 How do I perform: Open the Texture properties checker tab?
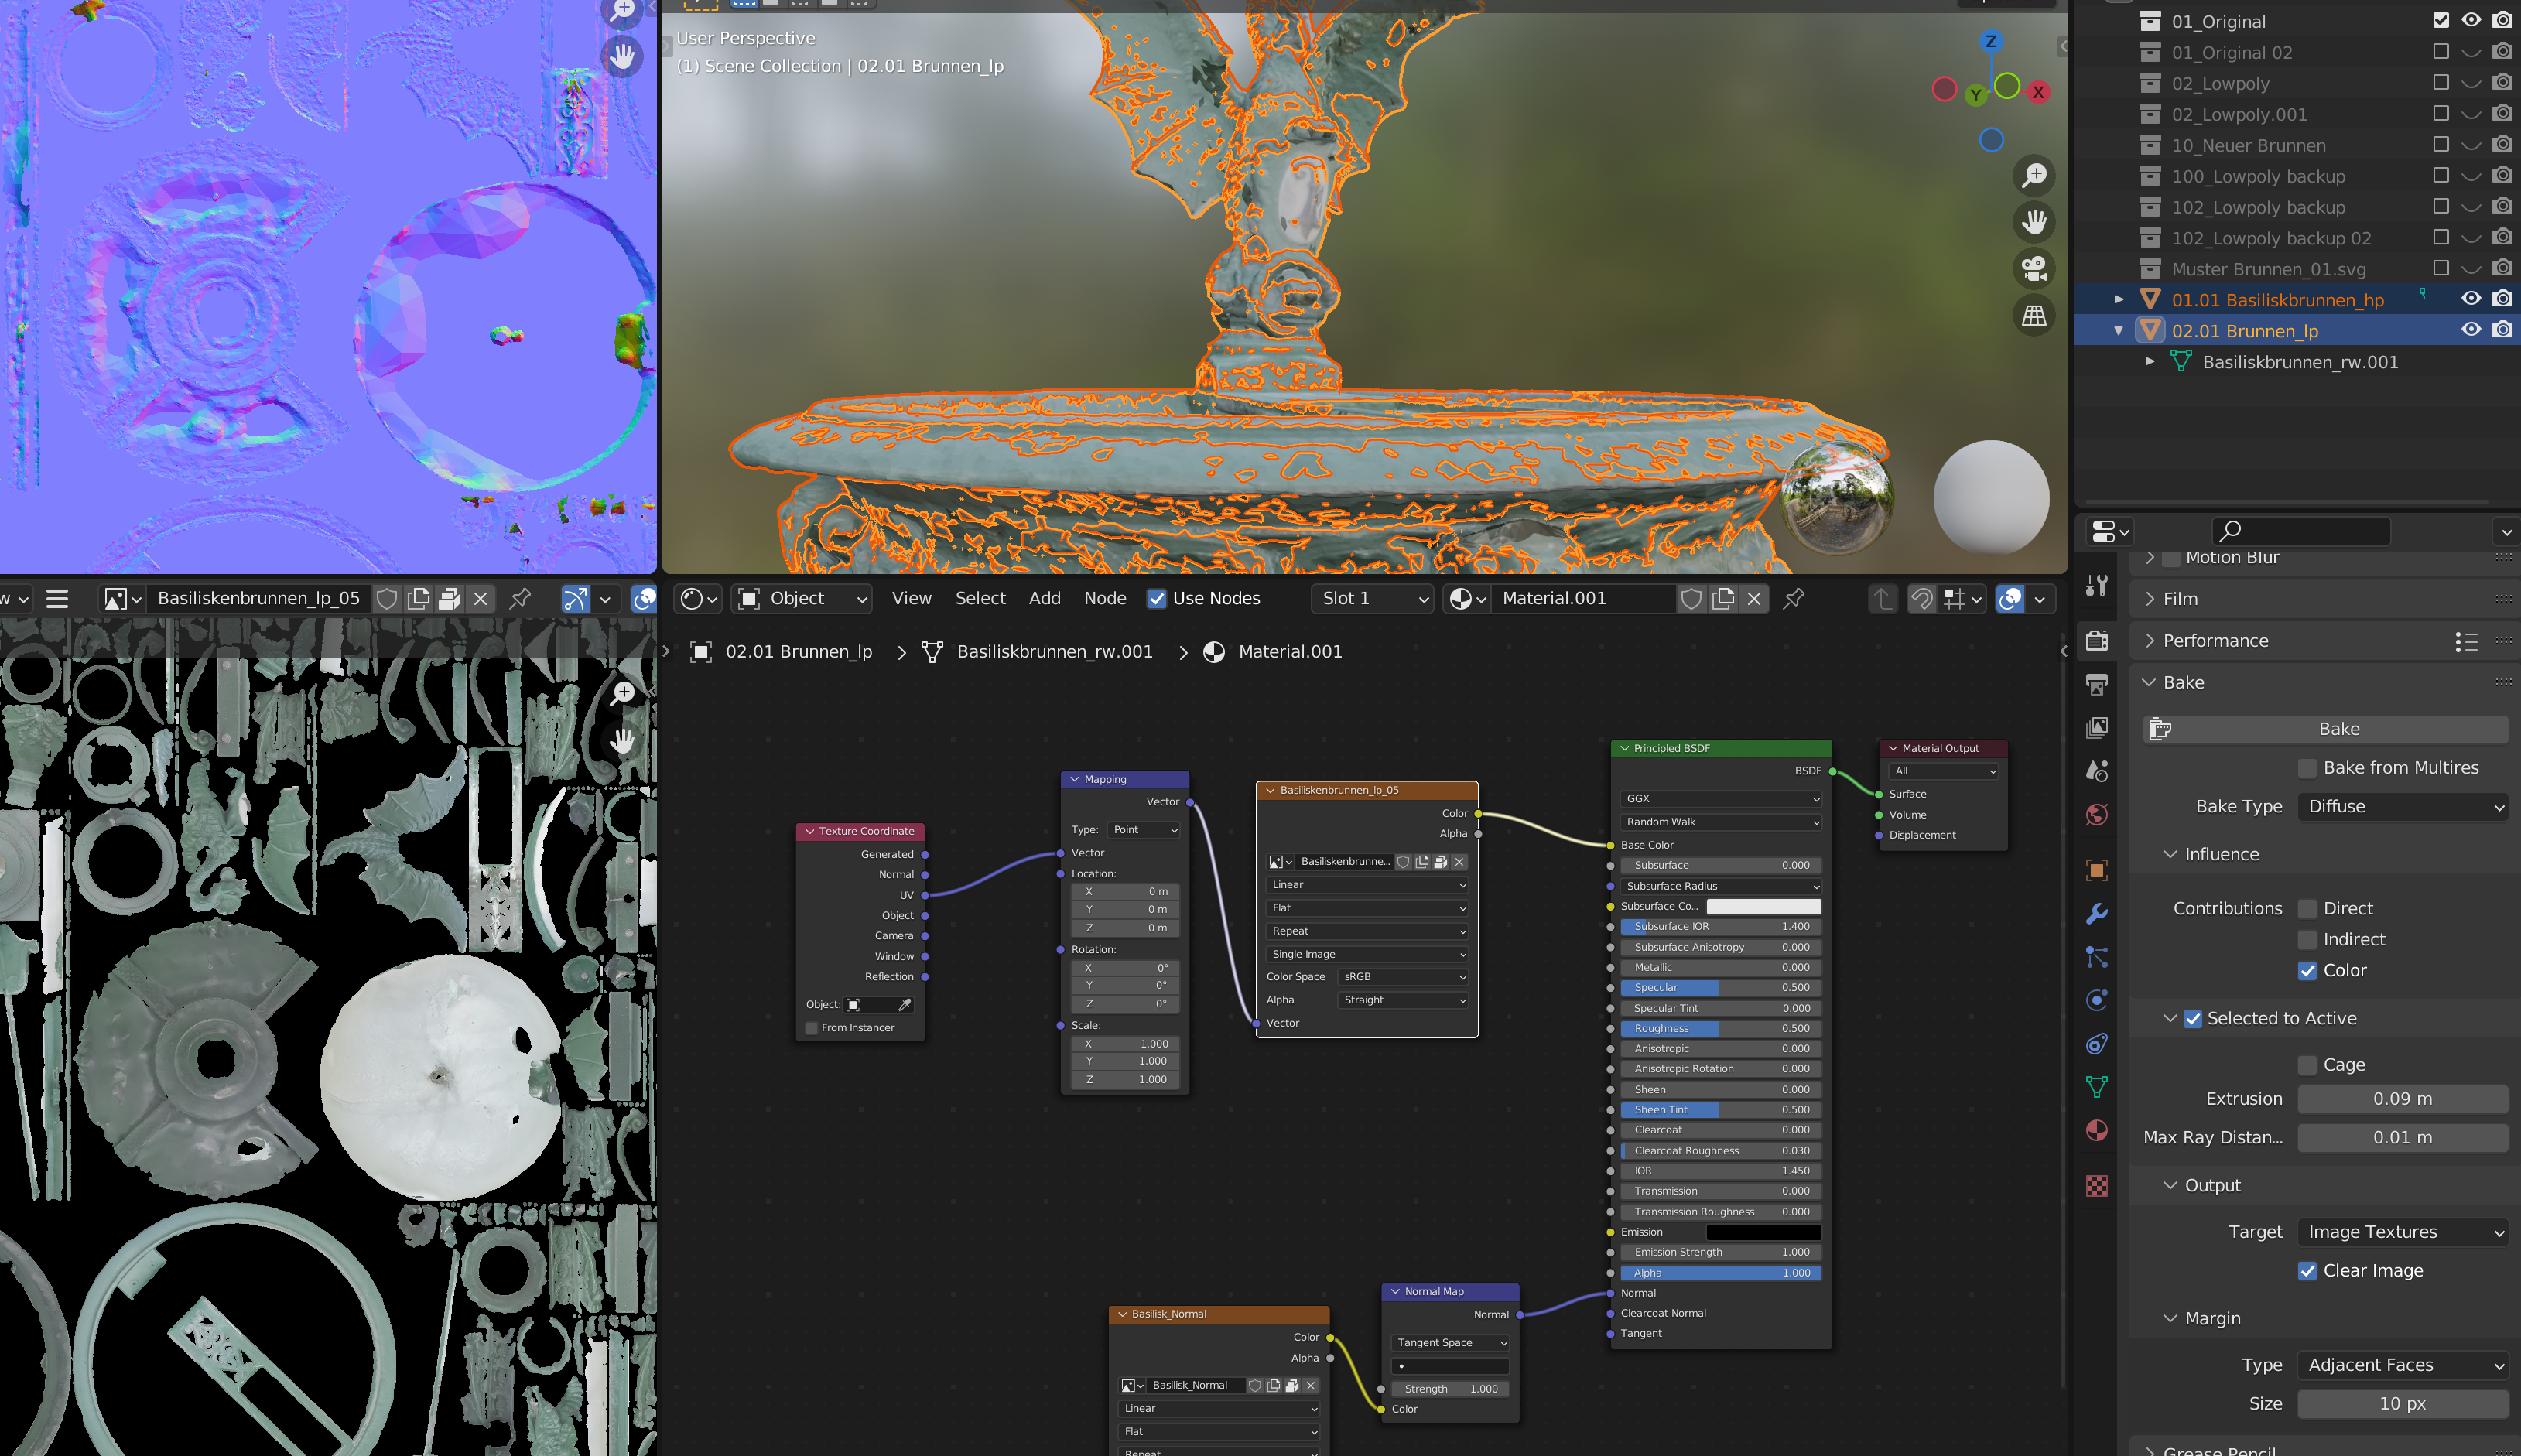[x=2097, y=1185]
